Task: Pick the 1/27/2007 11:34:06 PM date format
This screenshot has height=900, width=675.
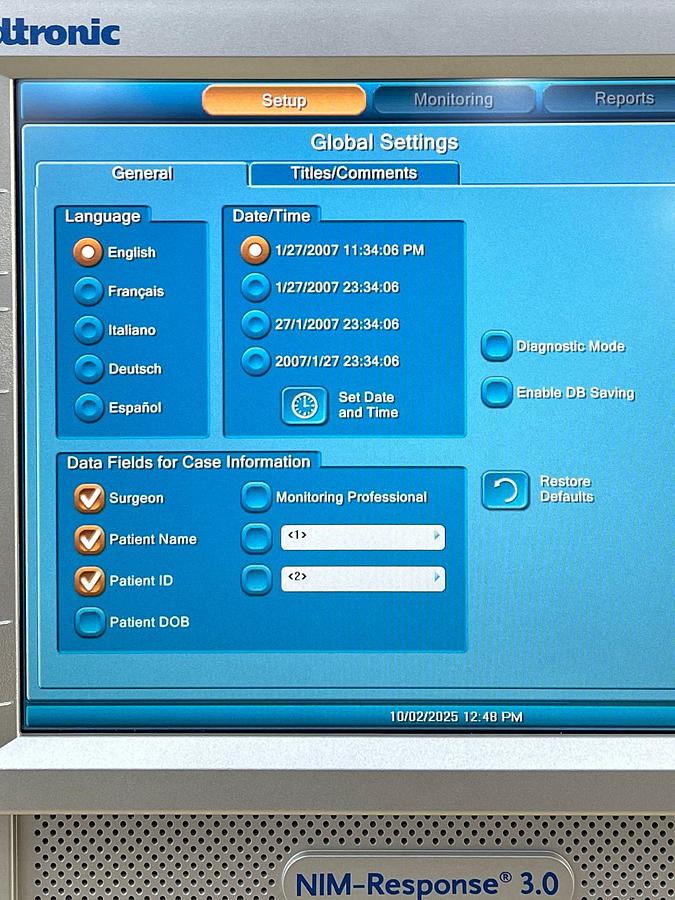Action: click(255, 250)
